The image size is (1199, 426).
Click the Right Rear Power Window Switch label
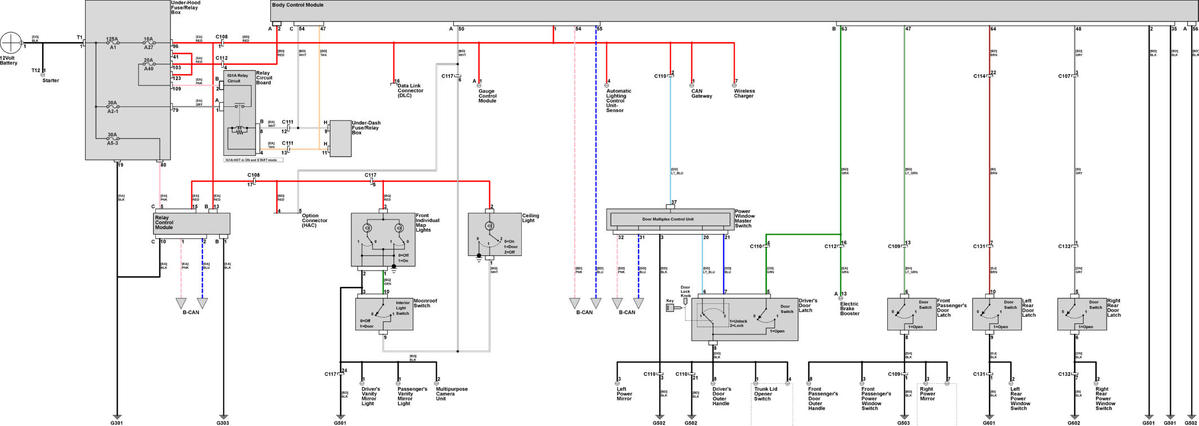1106,397
